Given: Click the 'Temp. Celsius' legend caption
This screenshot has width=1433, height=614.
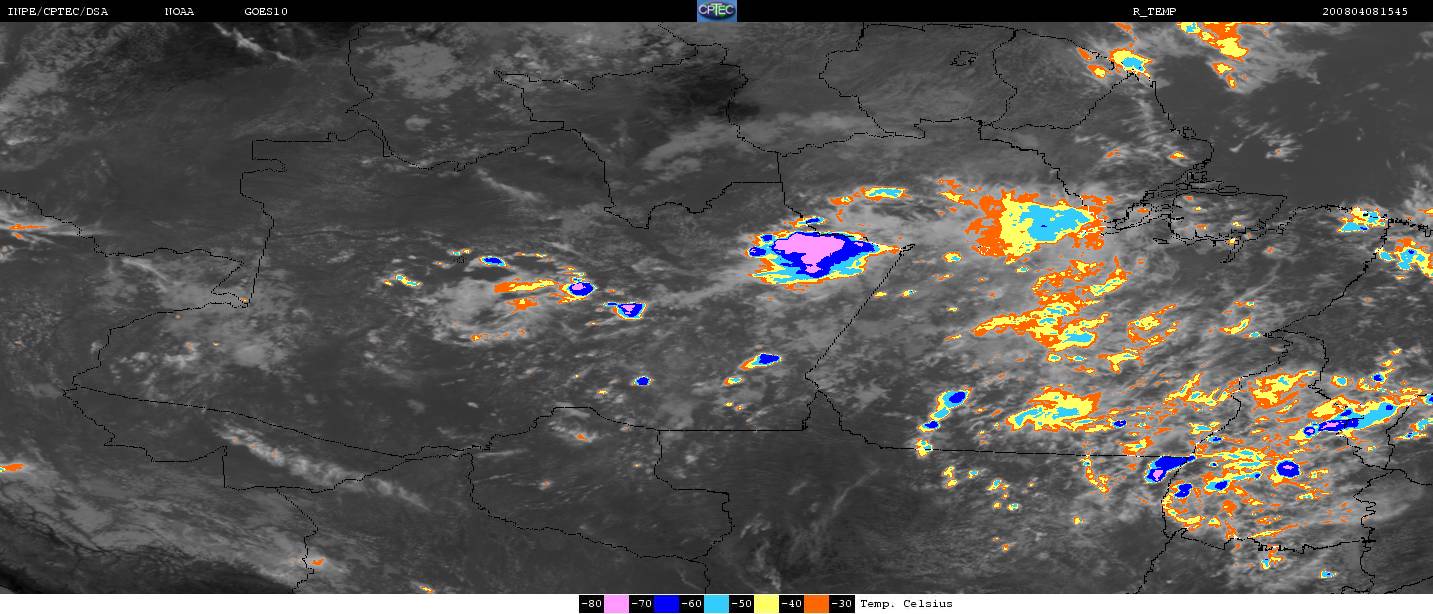Looking at the screenshot, I should 906,604.
